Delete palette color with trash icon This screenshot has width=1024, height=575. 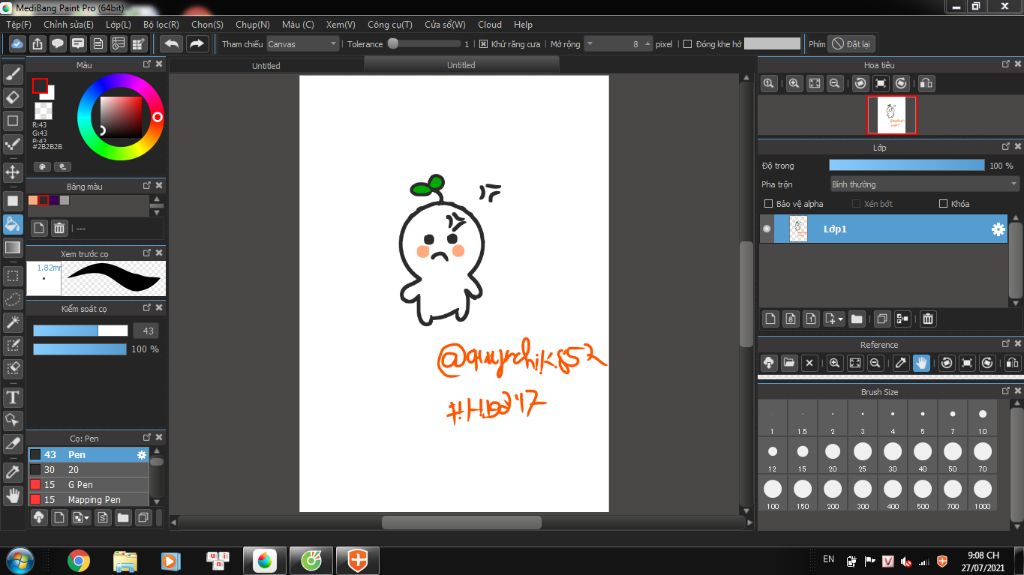(59, 227)
